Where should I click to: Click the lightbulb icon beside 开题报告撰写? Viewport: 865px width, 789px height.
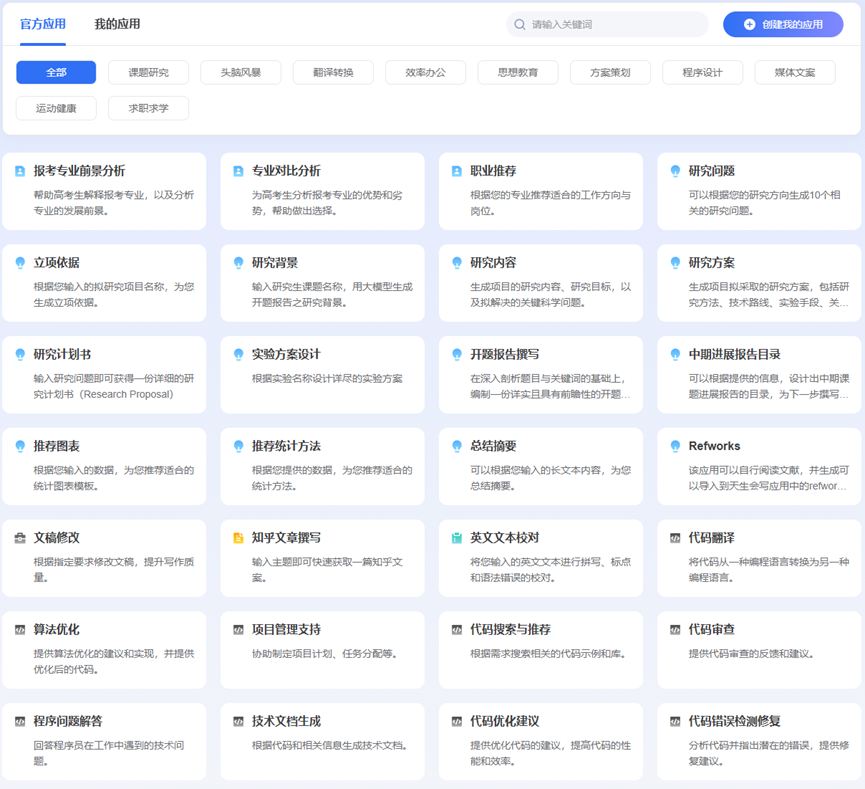[457, 354]
